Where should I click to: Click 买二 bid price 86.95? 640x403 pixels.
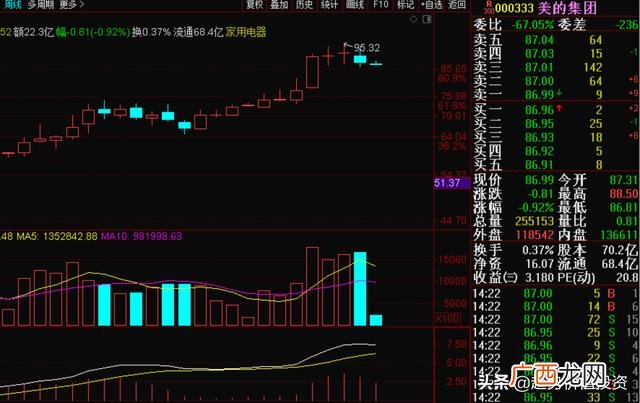(539, 124)
